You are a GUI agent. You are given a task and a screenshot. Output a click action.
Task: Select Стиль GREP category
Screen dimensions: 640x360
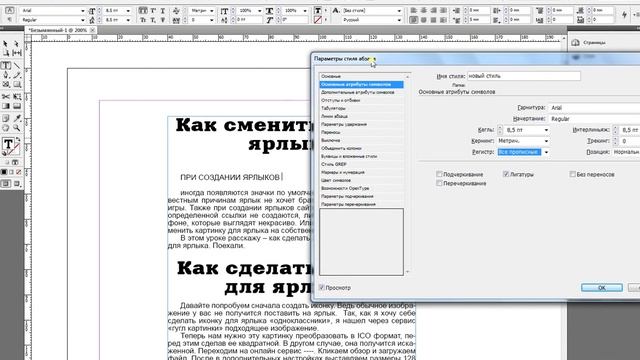click(361, 164)
